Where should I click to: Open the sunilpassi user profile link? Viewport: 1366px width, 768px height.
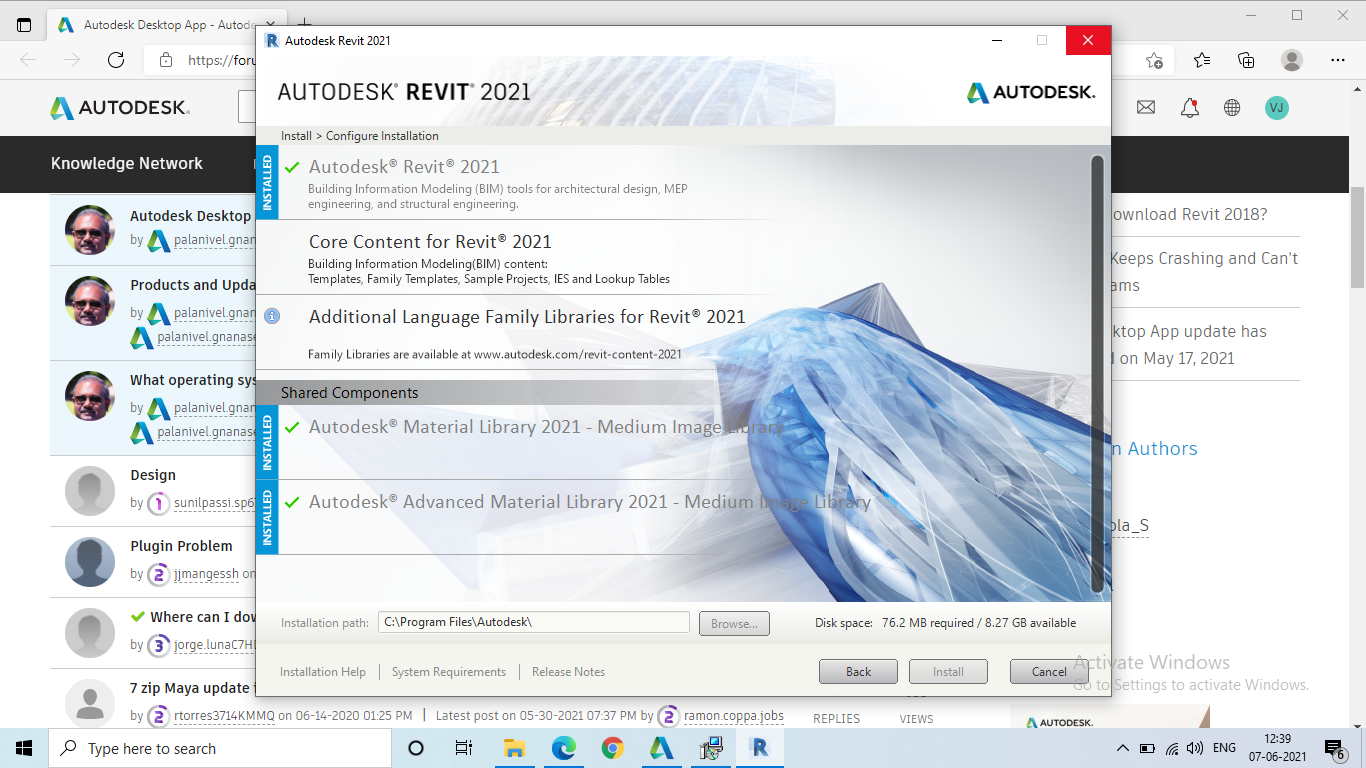click(x=215, y=504)
